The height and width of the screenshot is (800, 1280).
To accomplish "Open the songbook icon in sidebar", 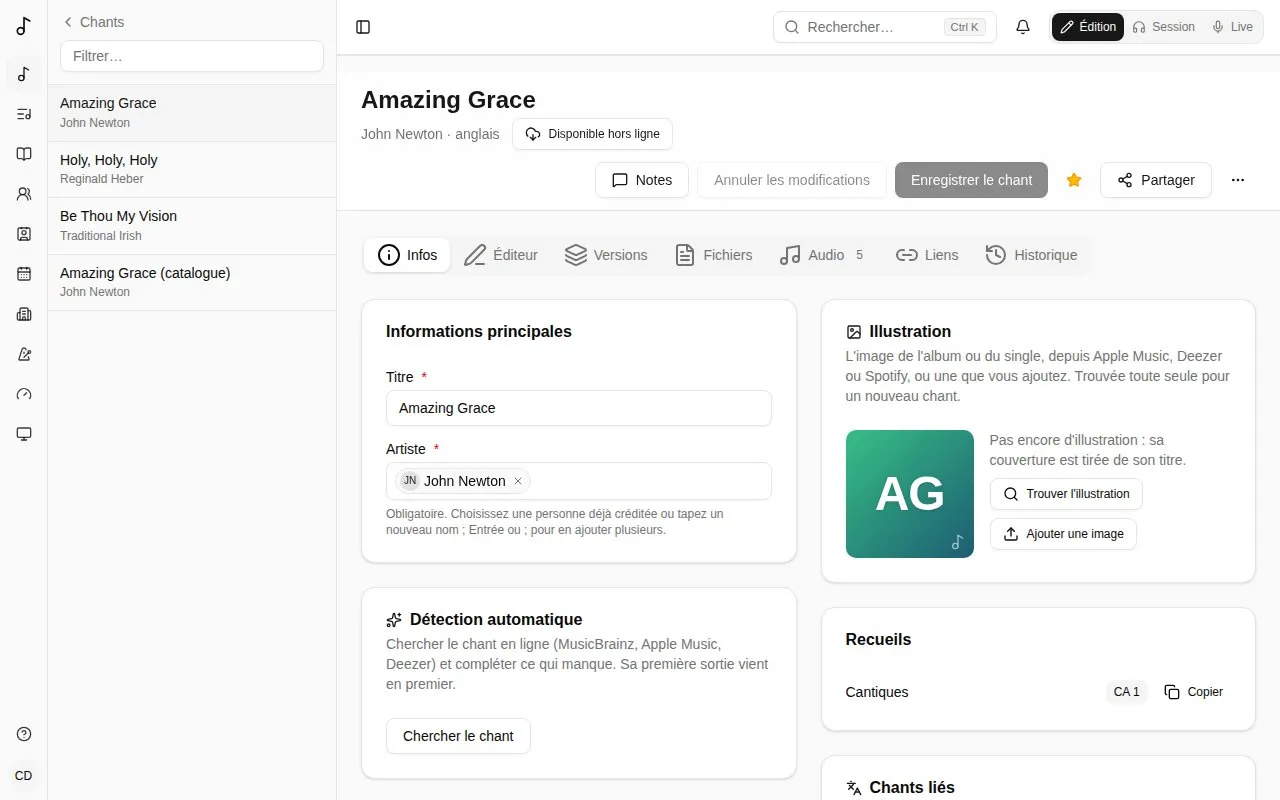I will click(x=24, y=154).
